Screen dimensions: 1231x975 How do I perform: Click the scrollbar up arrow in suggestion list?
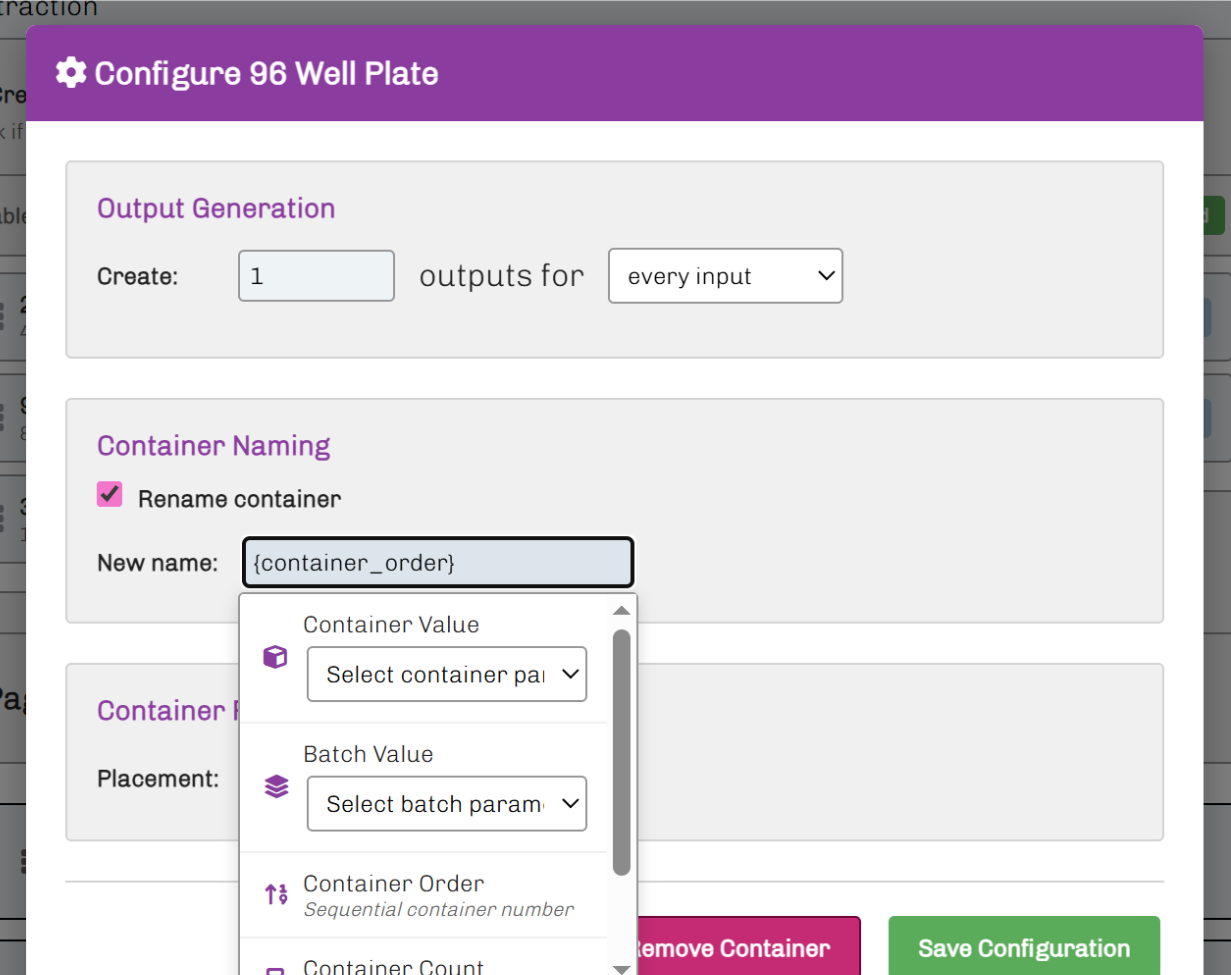[x=621, y=610]
